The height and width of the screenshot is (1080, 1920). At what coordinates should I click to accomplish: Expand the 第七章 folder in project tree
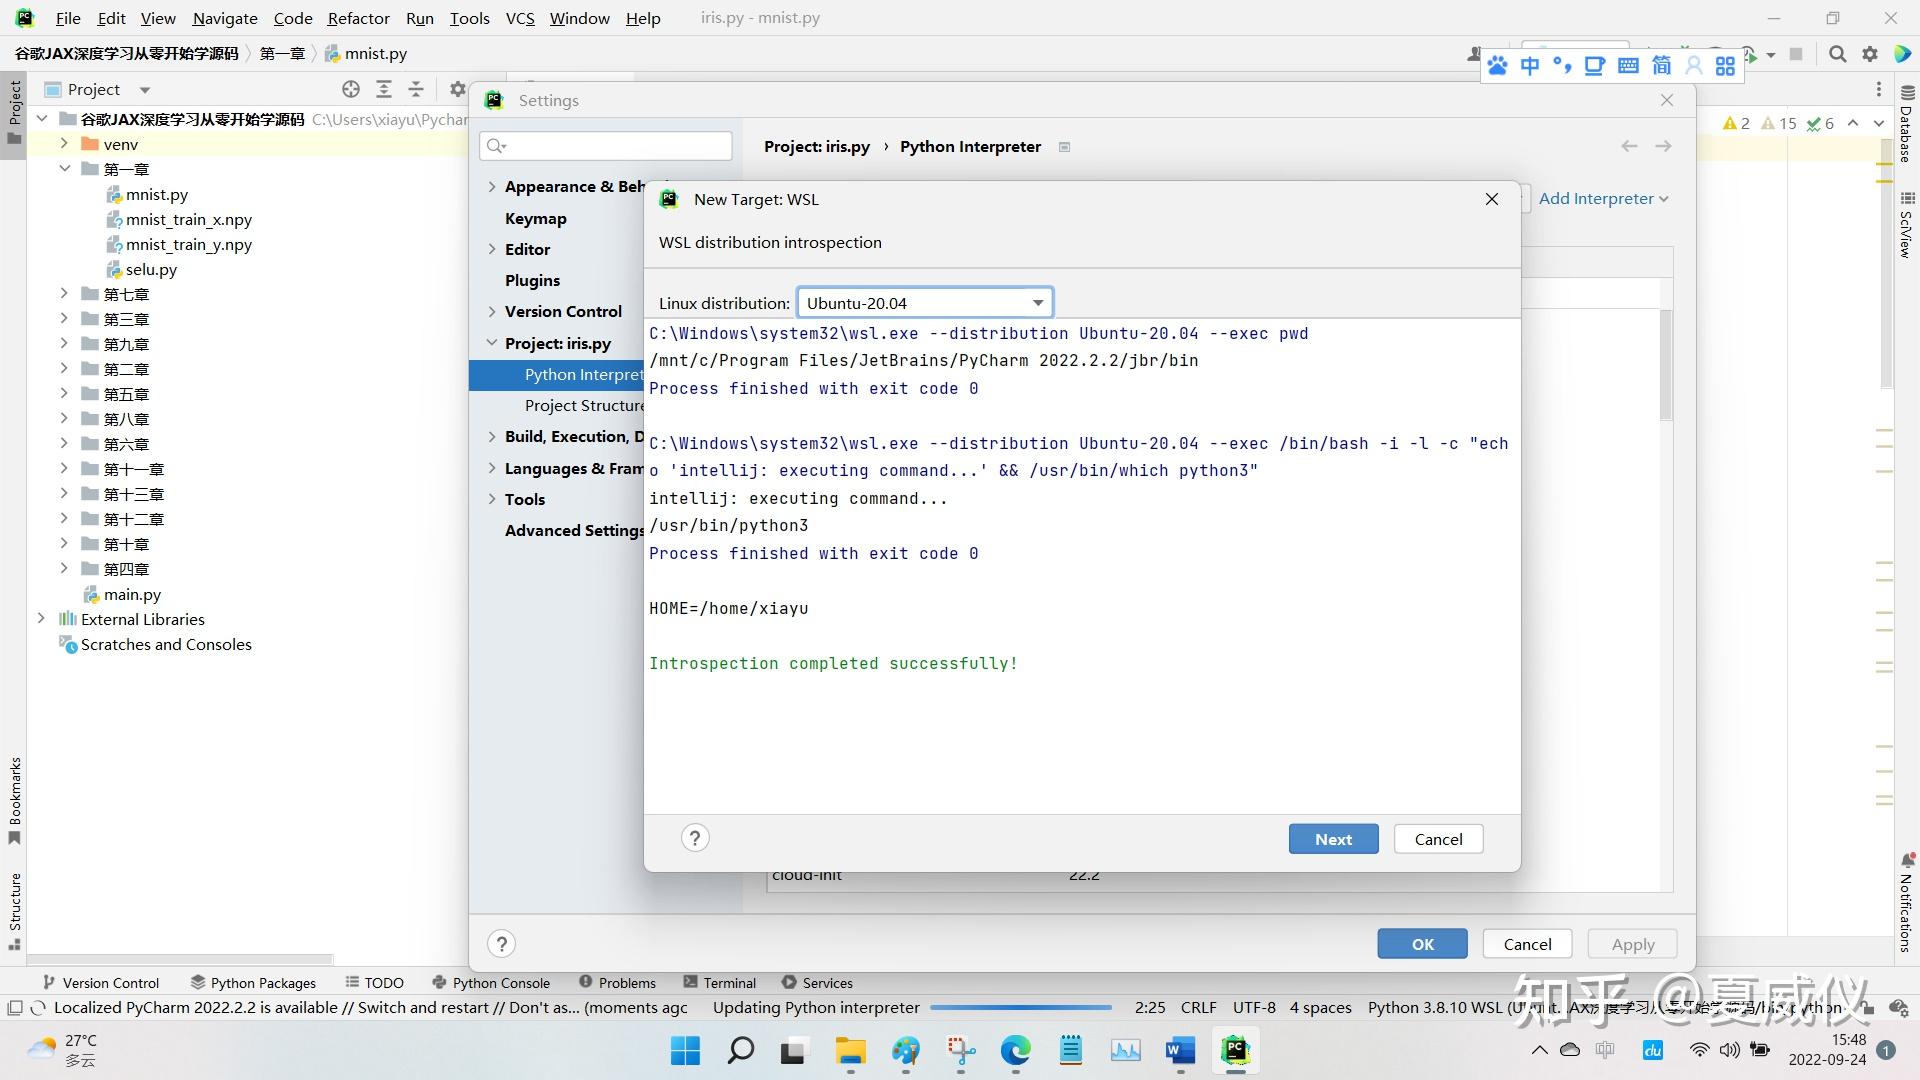pyautogui.click(x=64, y=294)
